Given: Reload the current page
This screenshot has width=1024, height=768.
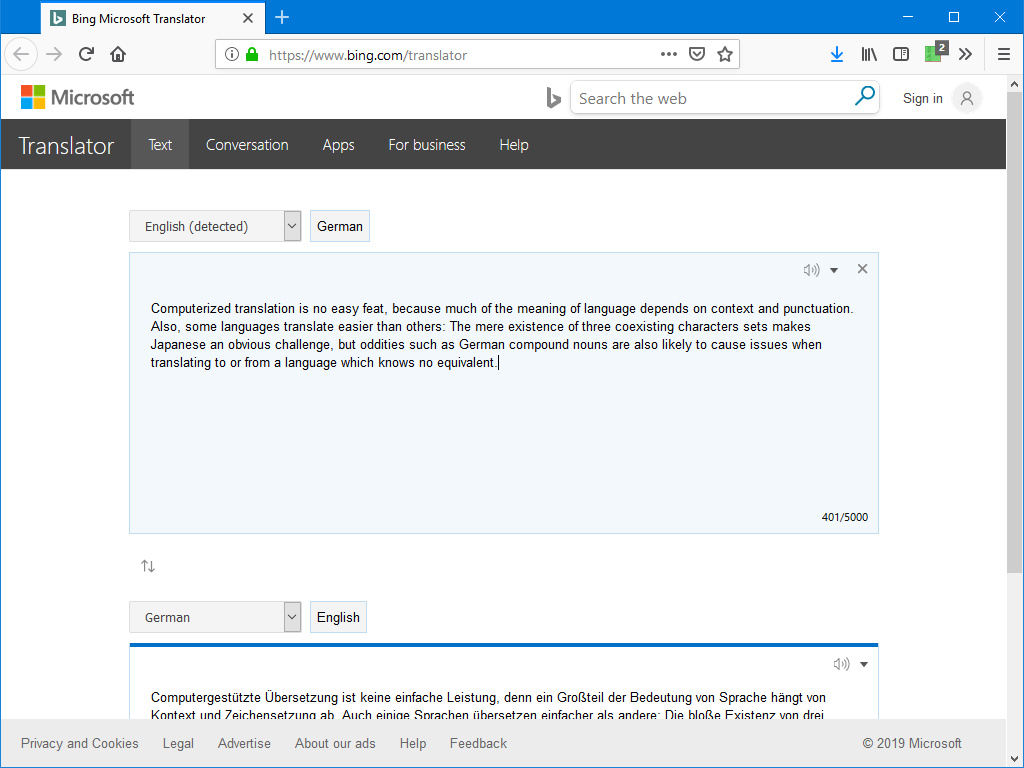Looking at the screenshot, I should click(x=86, y=54).
